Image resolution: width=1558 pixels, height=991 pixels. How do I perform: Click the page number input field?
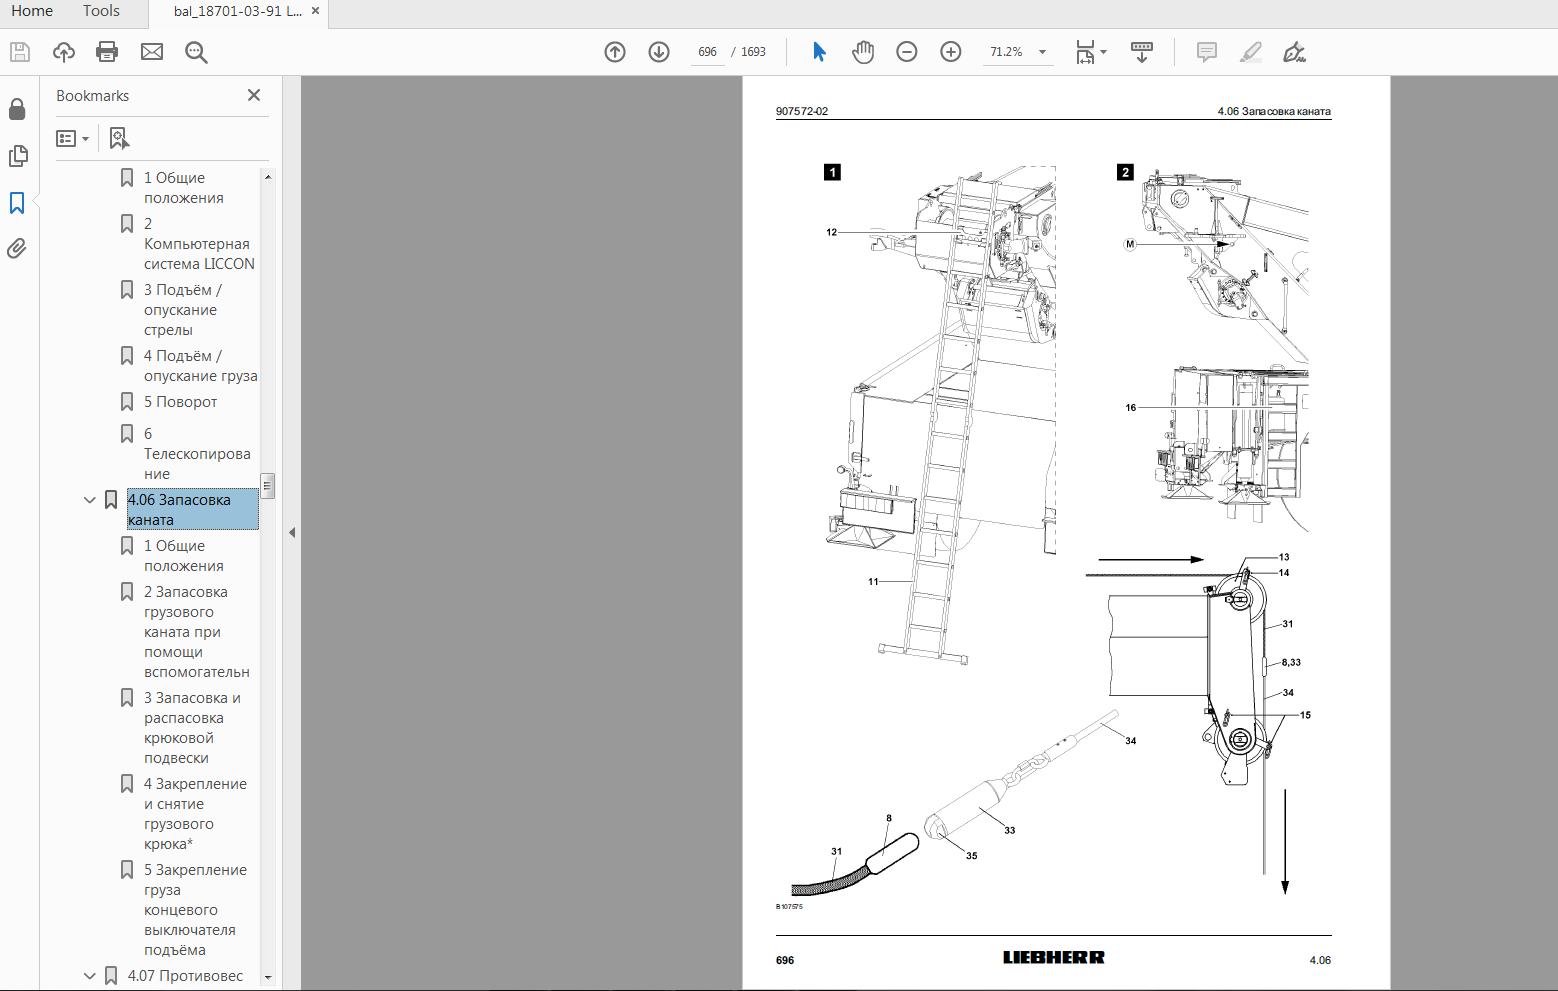[x=708, y=52]
